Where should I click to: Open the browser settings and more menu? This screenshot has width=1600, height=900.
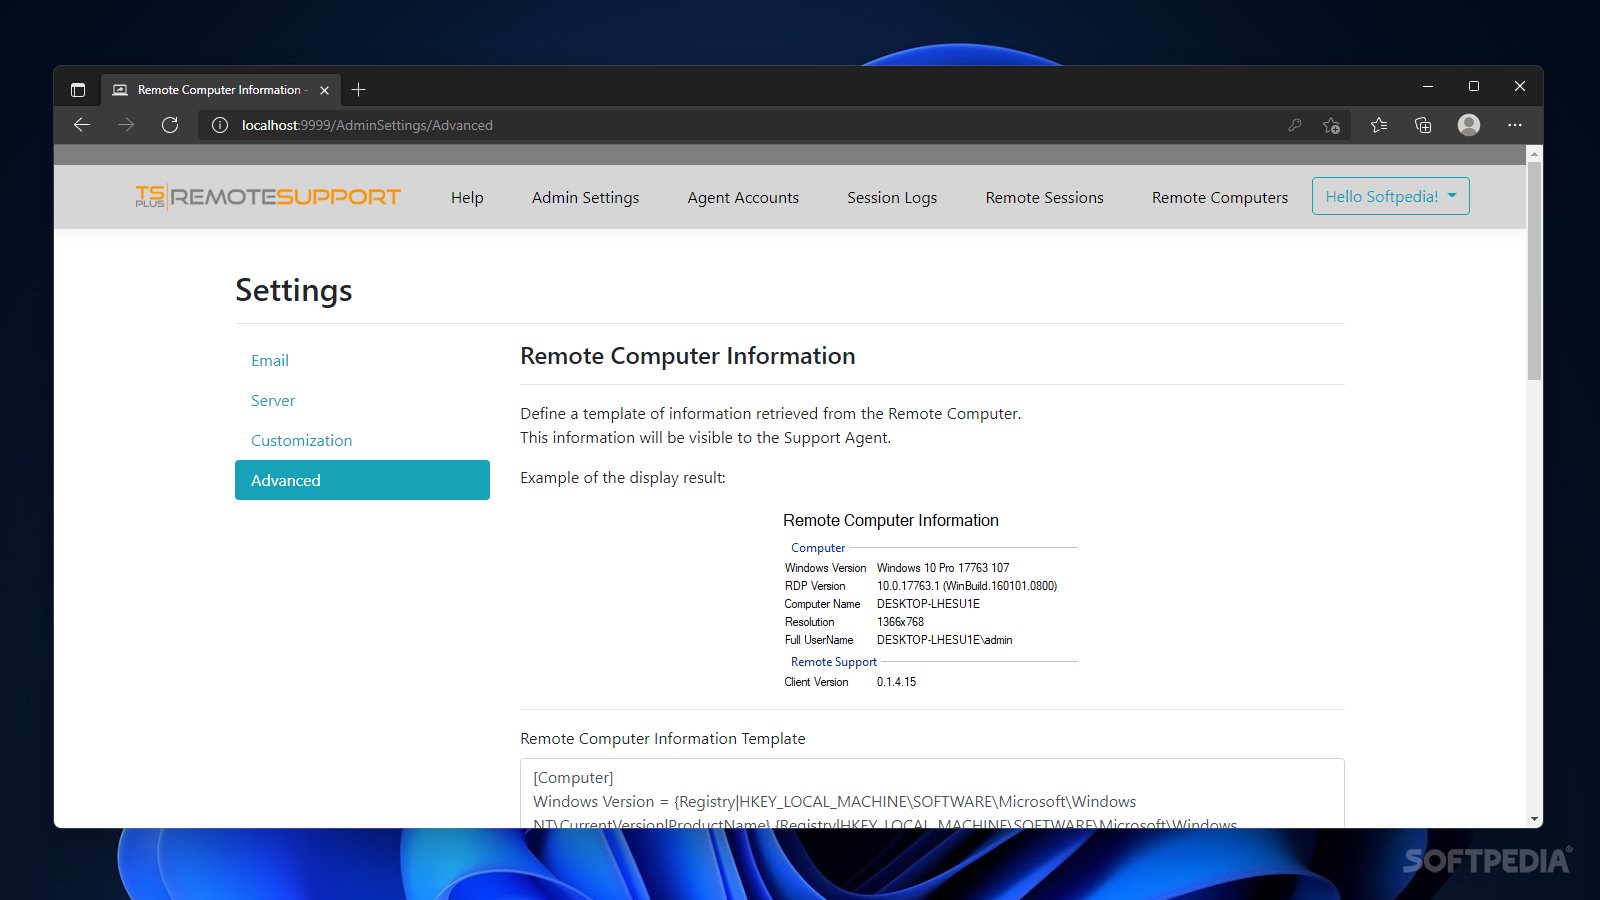(1515, 125)
